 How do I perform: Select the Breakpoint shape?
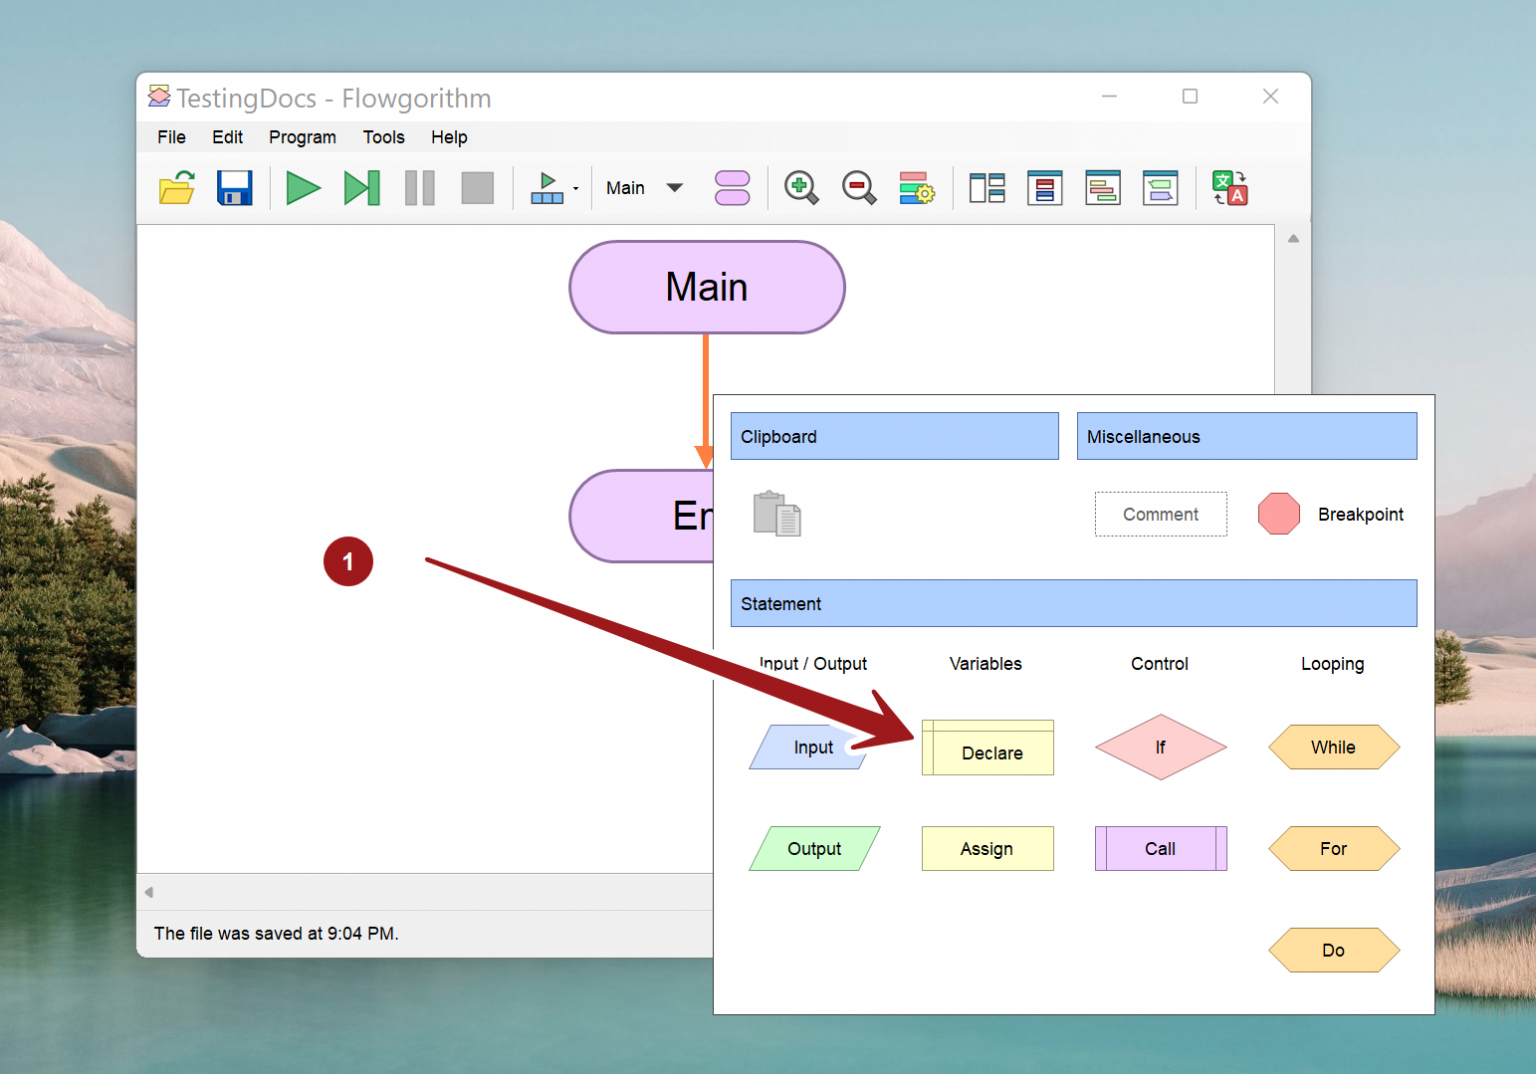(1279, 513)
